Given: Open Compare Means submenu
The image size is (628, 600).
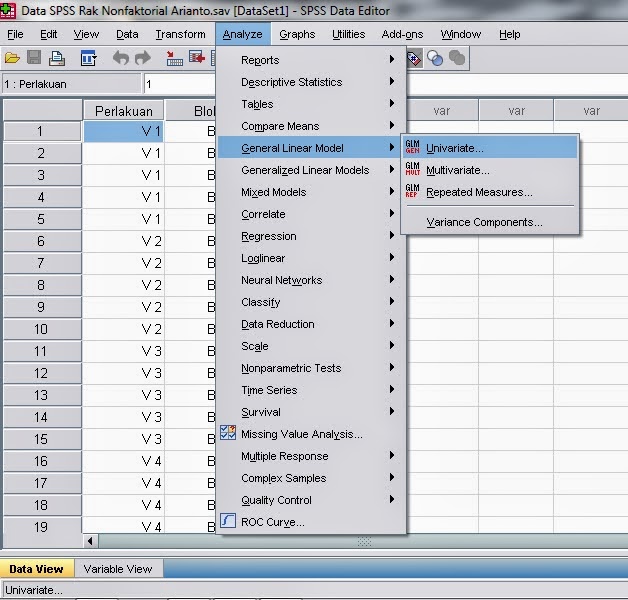Looking at the screenshot, I should [x=311, y=126].
